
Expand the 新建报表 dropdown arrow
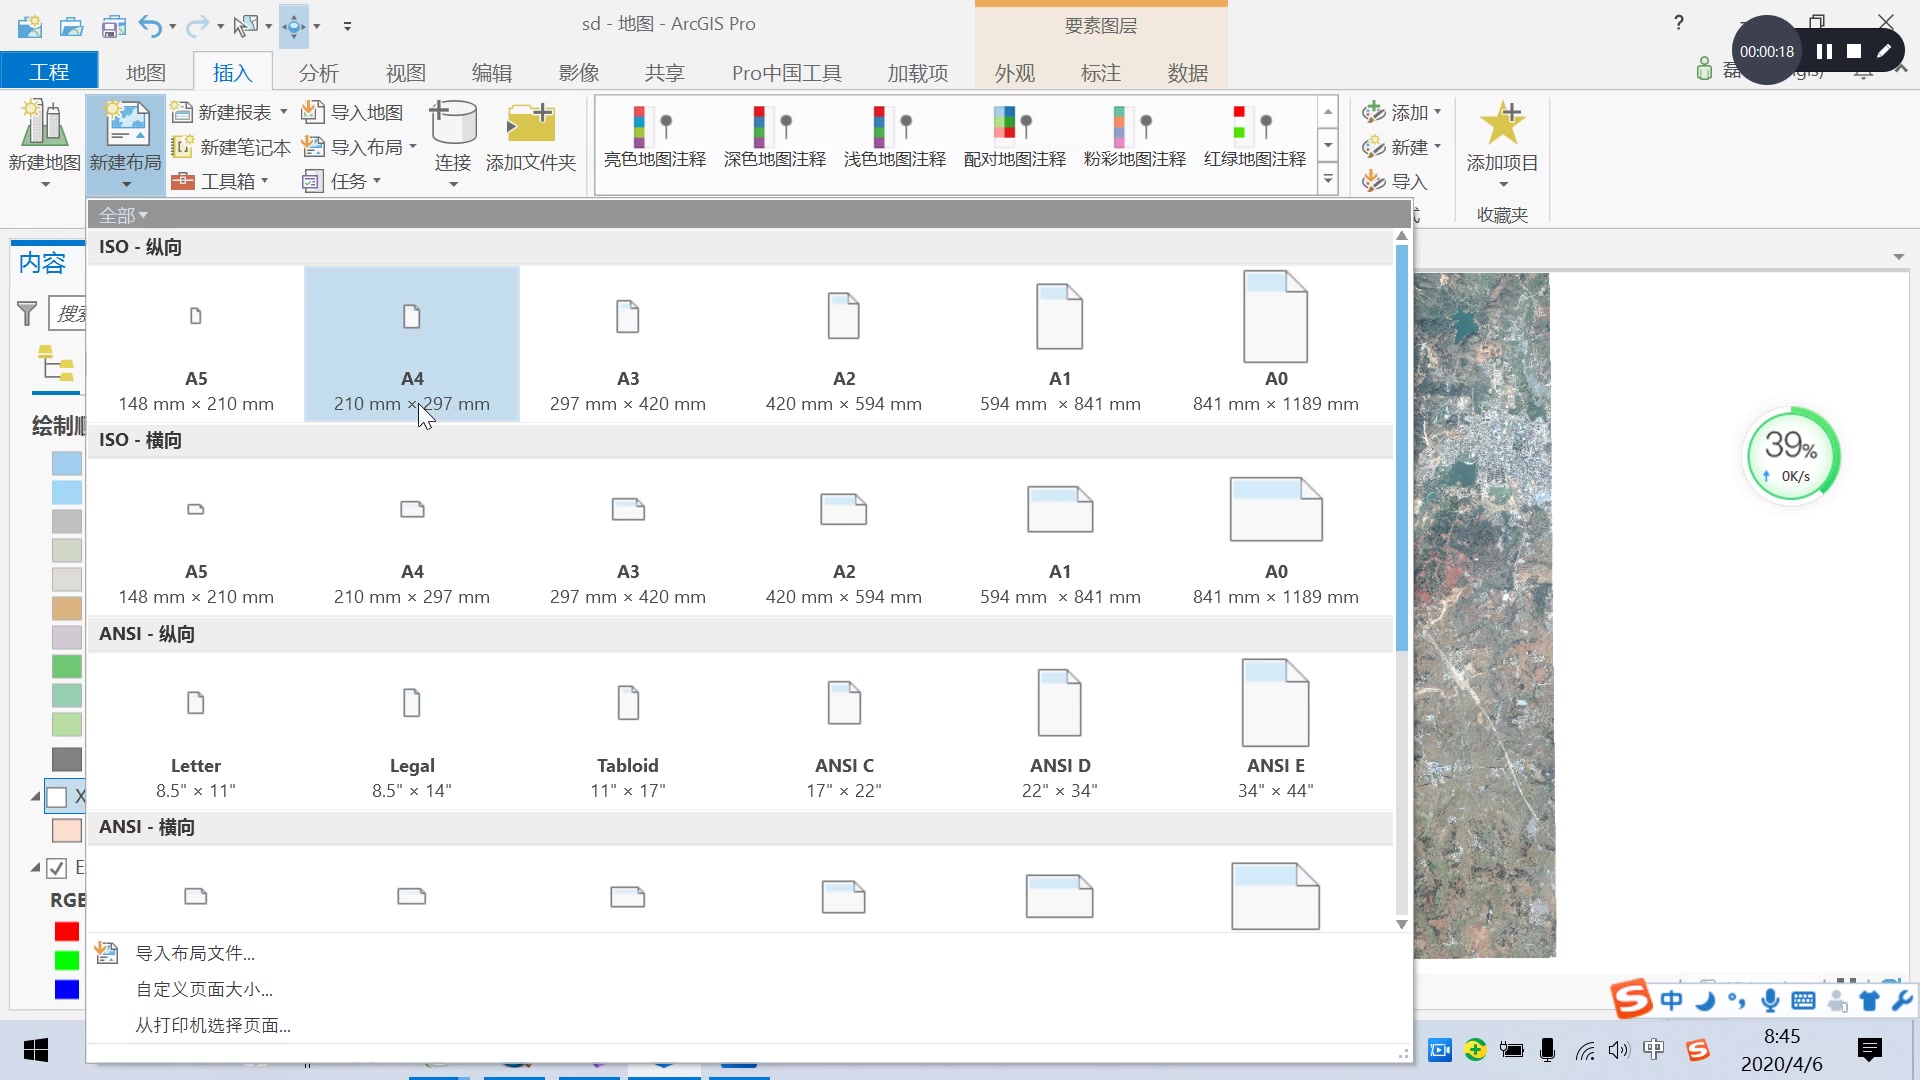(x=283, y=111)
